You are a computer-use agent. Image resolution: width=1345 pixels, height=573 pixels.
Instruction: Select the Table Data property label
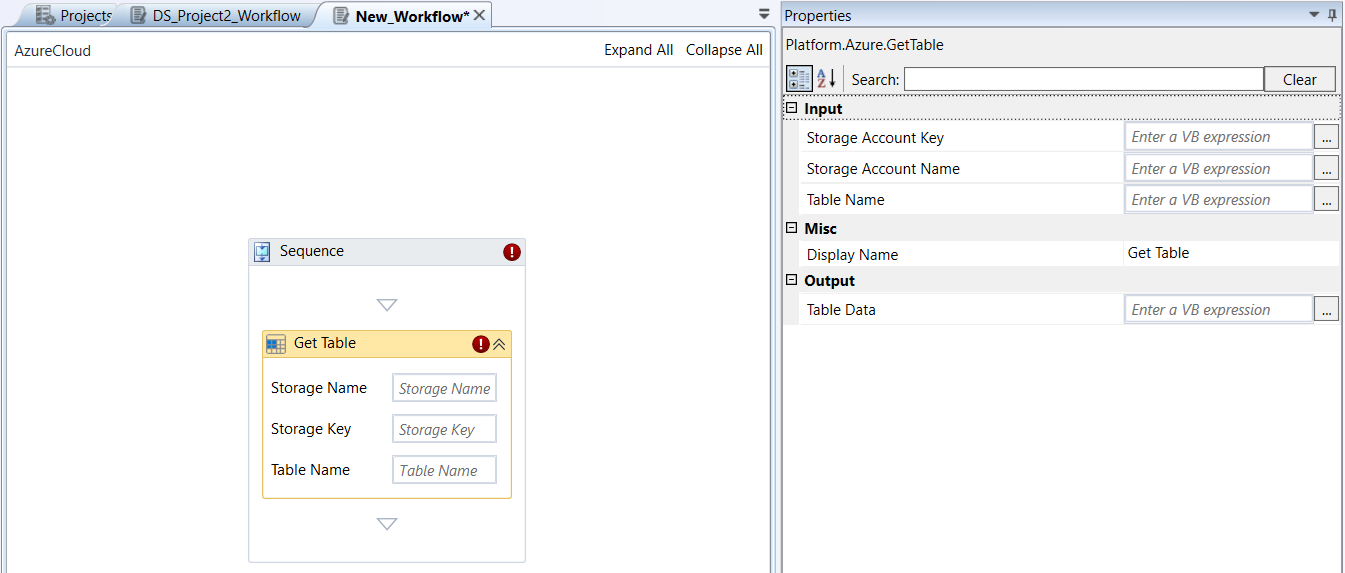841,310
